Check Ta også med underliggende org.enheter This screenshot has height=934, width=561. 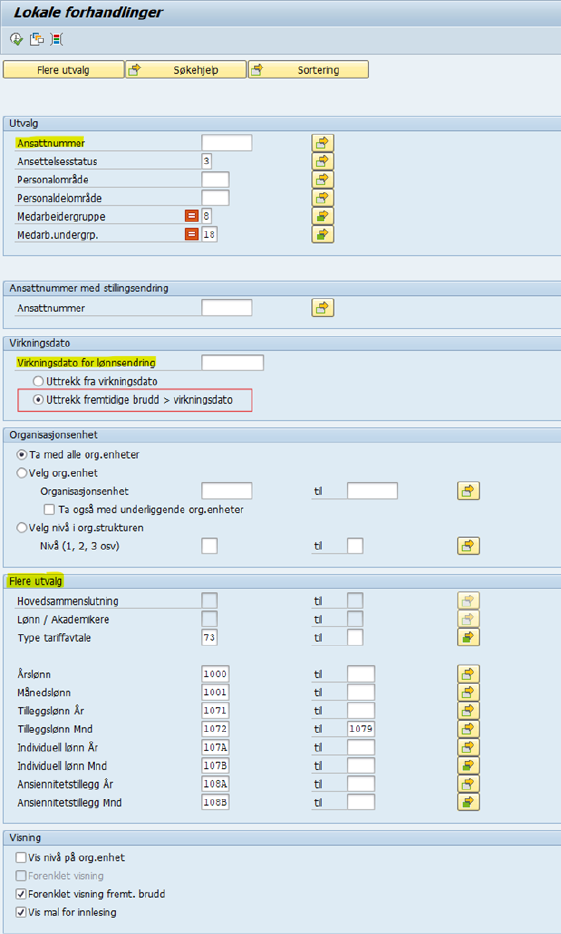(x=49, y=510)
